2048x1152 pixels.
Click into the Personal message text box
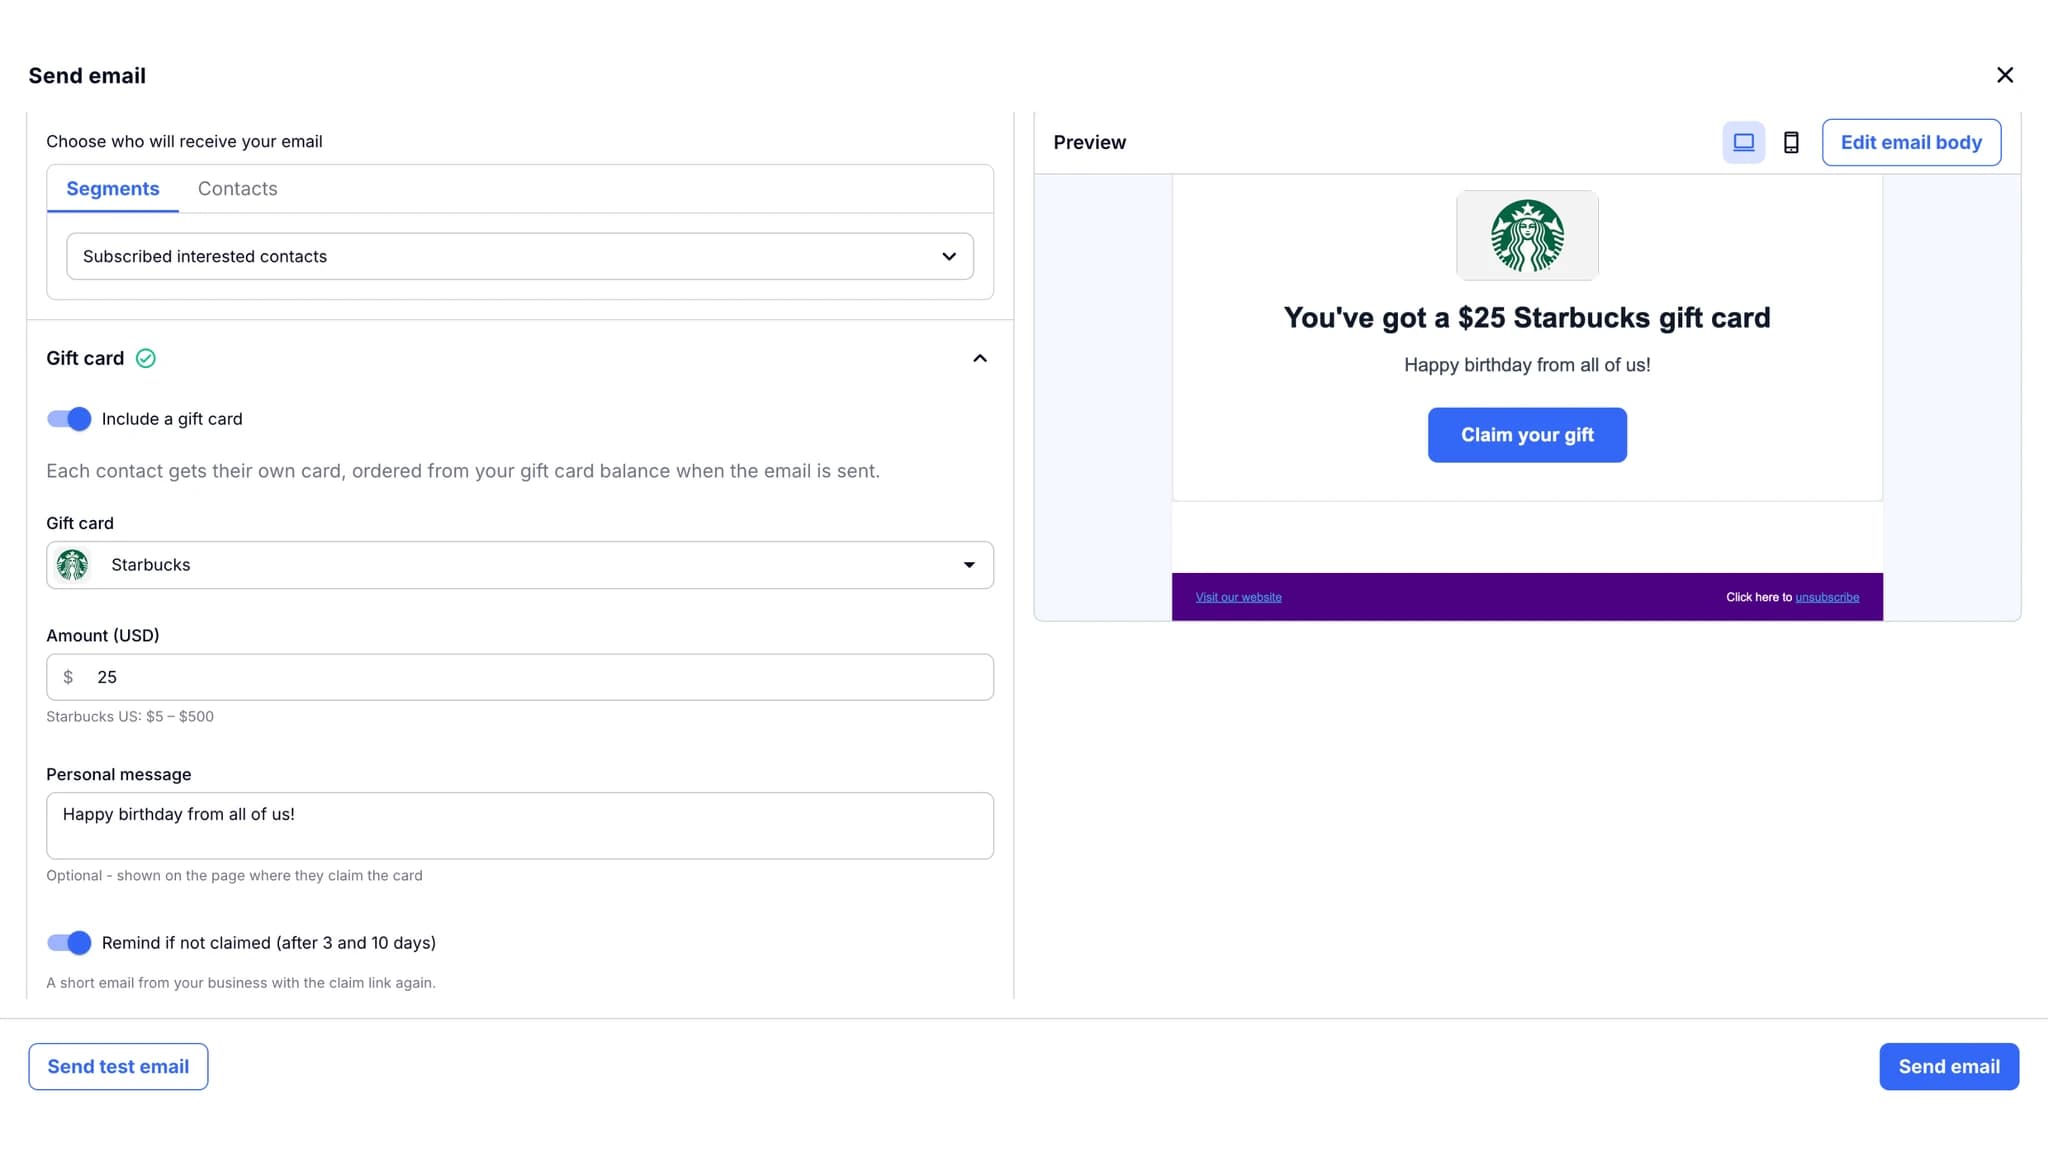520,826
